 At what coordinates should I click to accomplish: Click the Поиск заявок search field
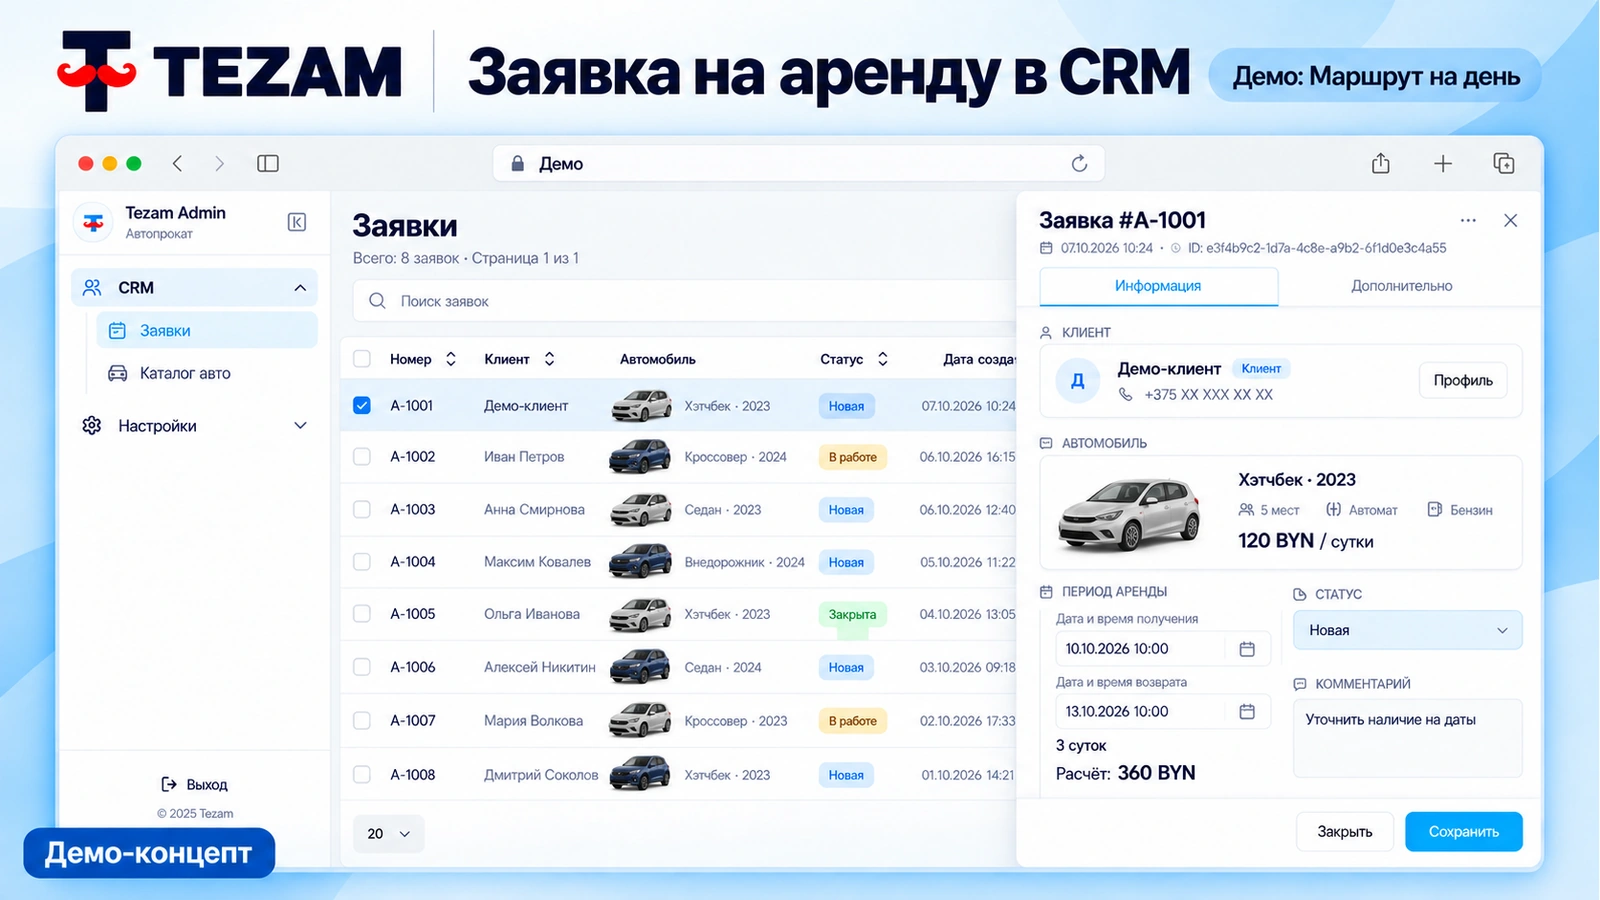(685, 301)
